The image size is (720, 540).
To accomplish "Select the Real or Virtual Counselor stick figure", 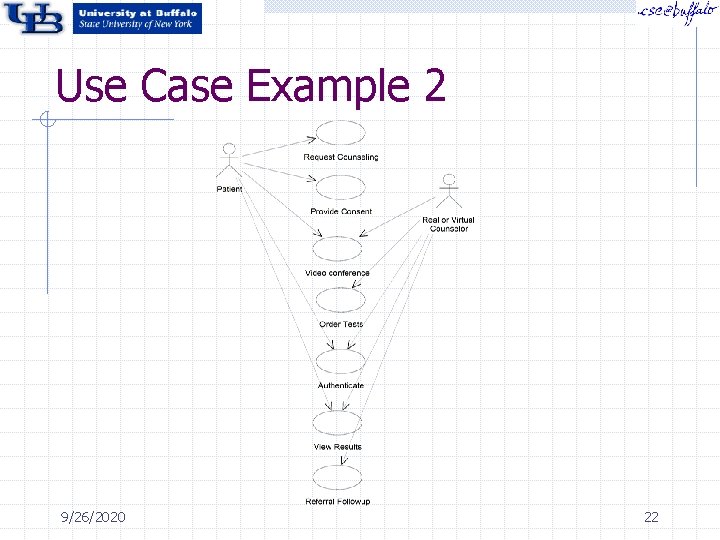I will coord(449,191).
